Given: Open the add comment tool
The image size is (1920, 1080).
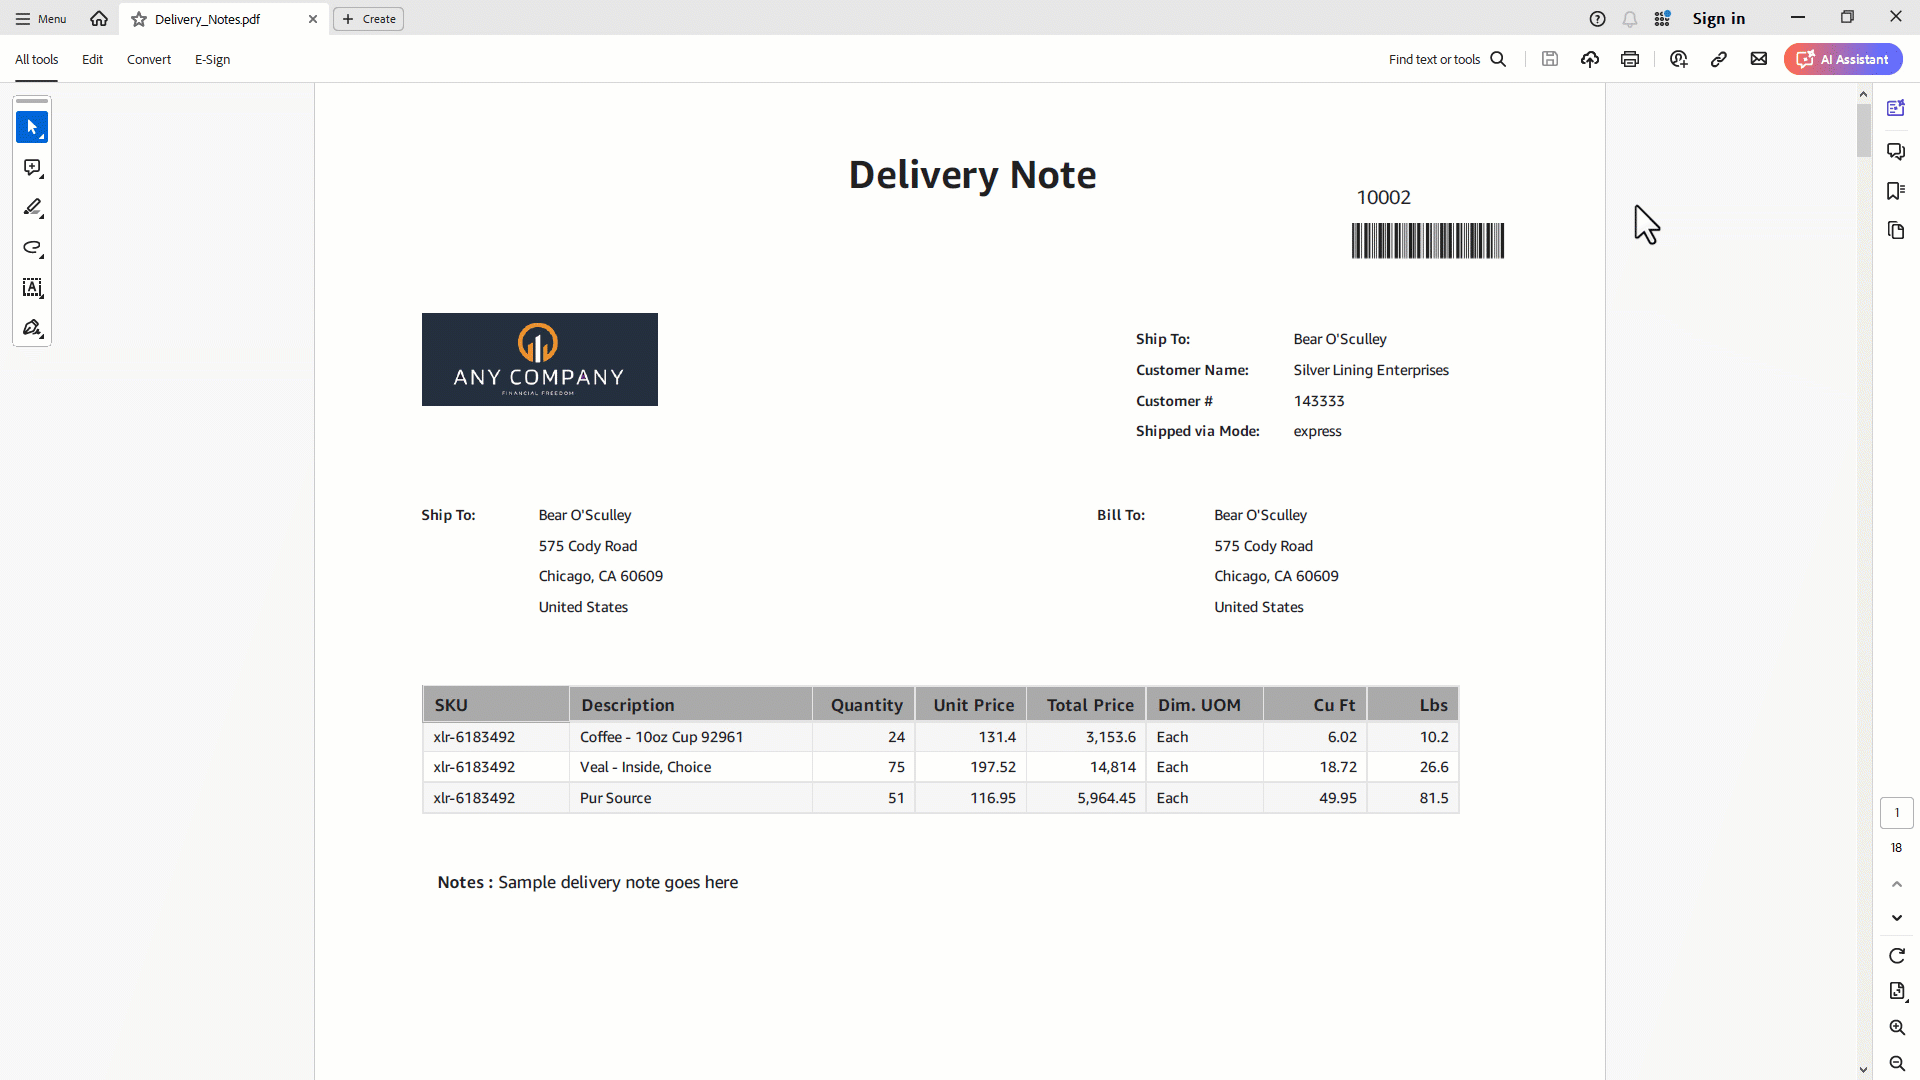Looking at the screenshot, I should (32, 168).
